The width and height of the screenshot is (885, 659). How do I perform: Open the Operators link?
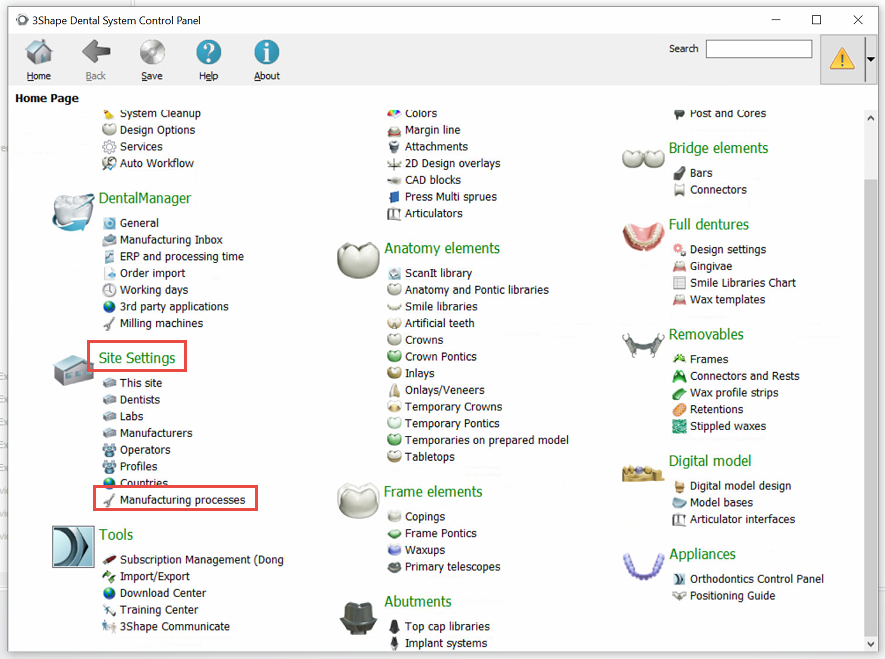[x=145, y=450]
